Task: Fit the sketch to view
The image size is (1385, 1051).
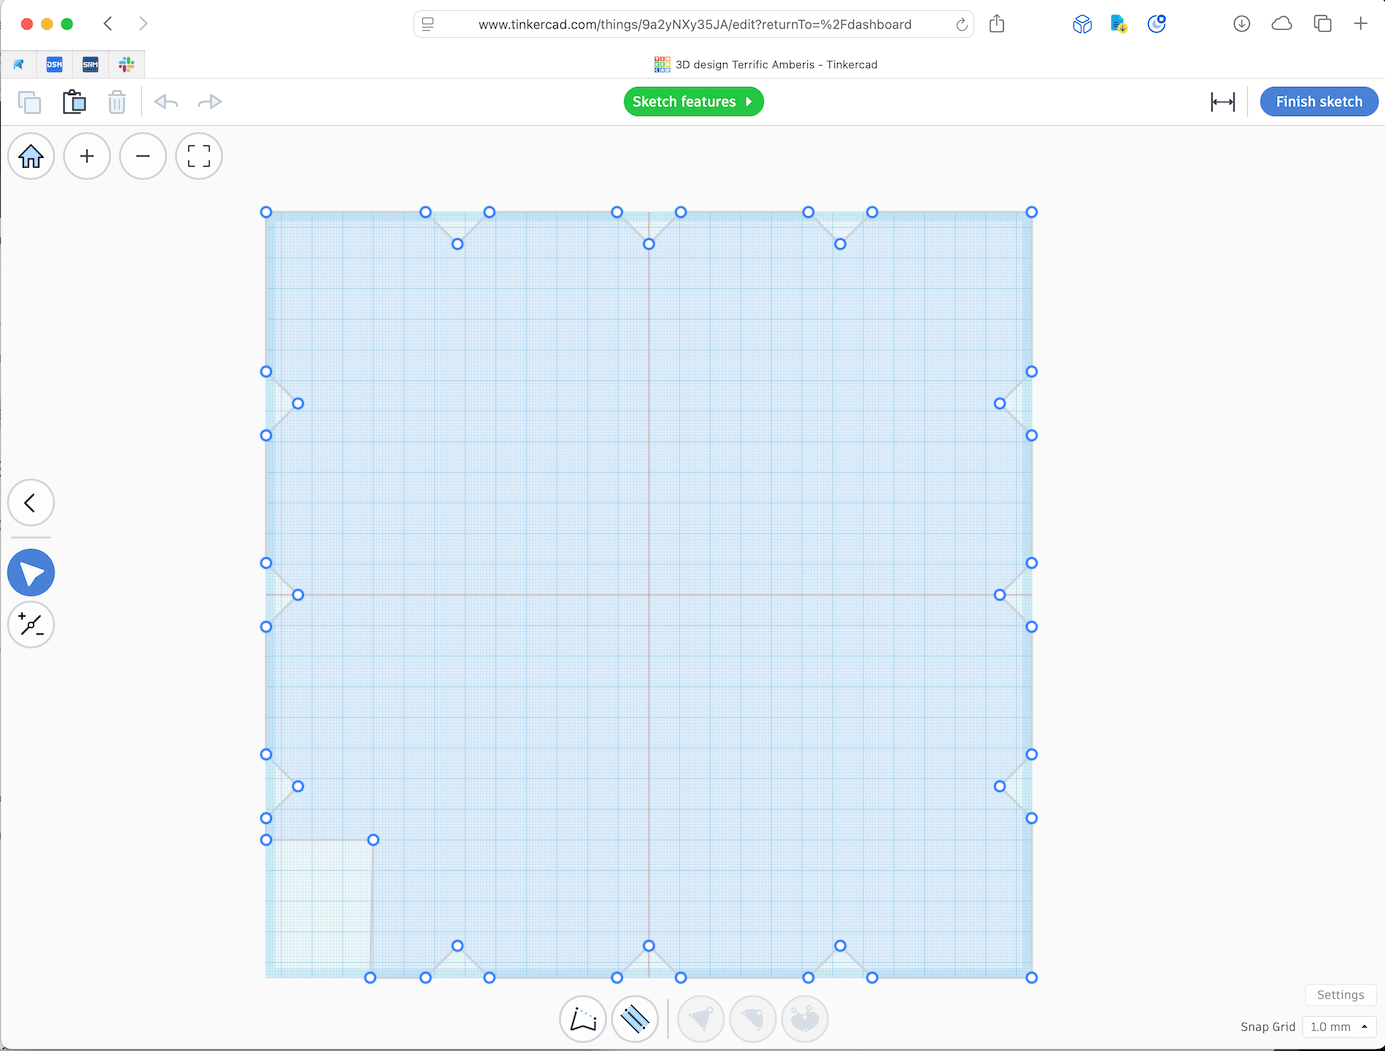Action: pyautogui.click(x=199, y=156)
